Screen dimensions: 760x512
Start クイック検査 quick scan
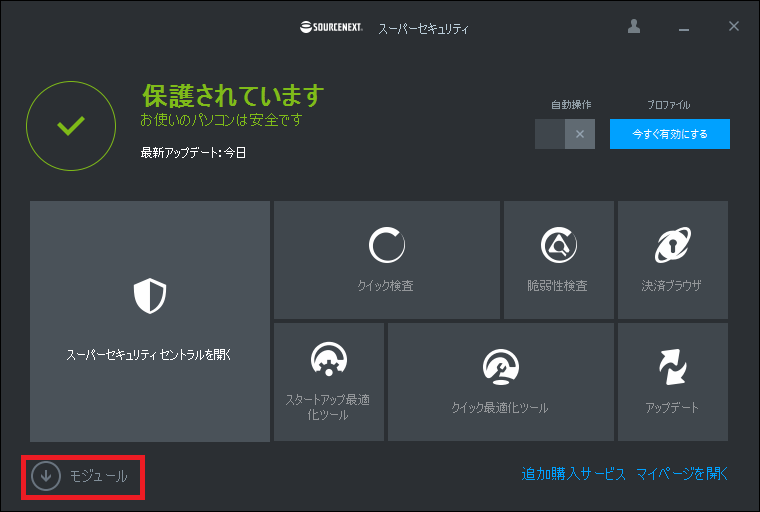click(x=387, y=260)
